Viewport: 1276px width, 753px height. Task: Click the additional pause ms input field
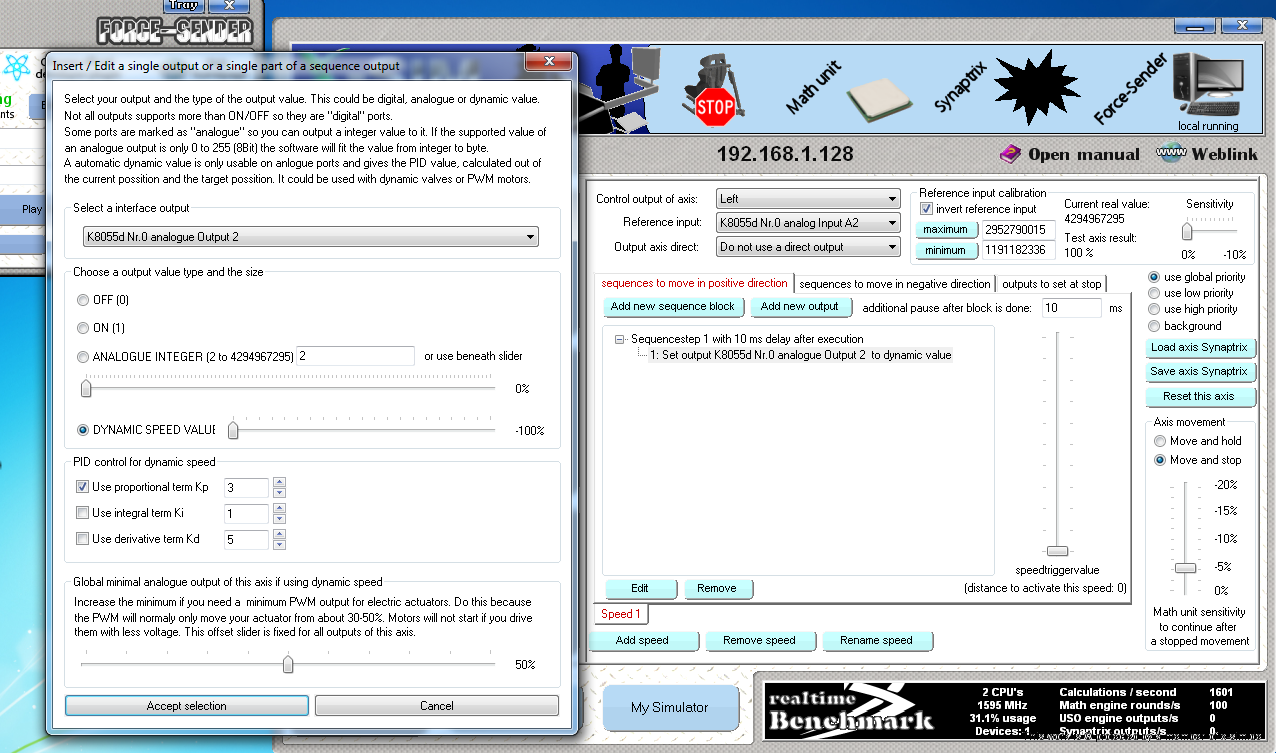[1070, 308]
